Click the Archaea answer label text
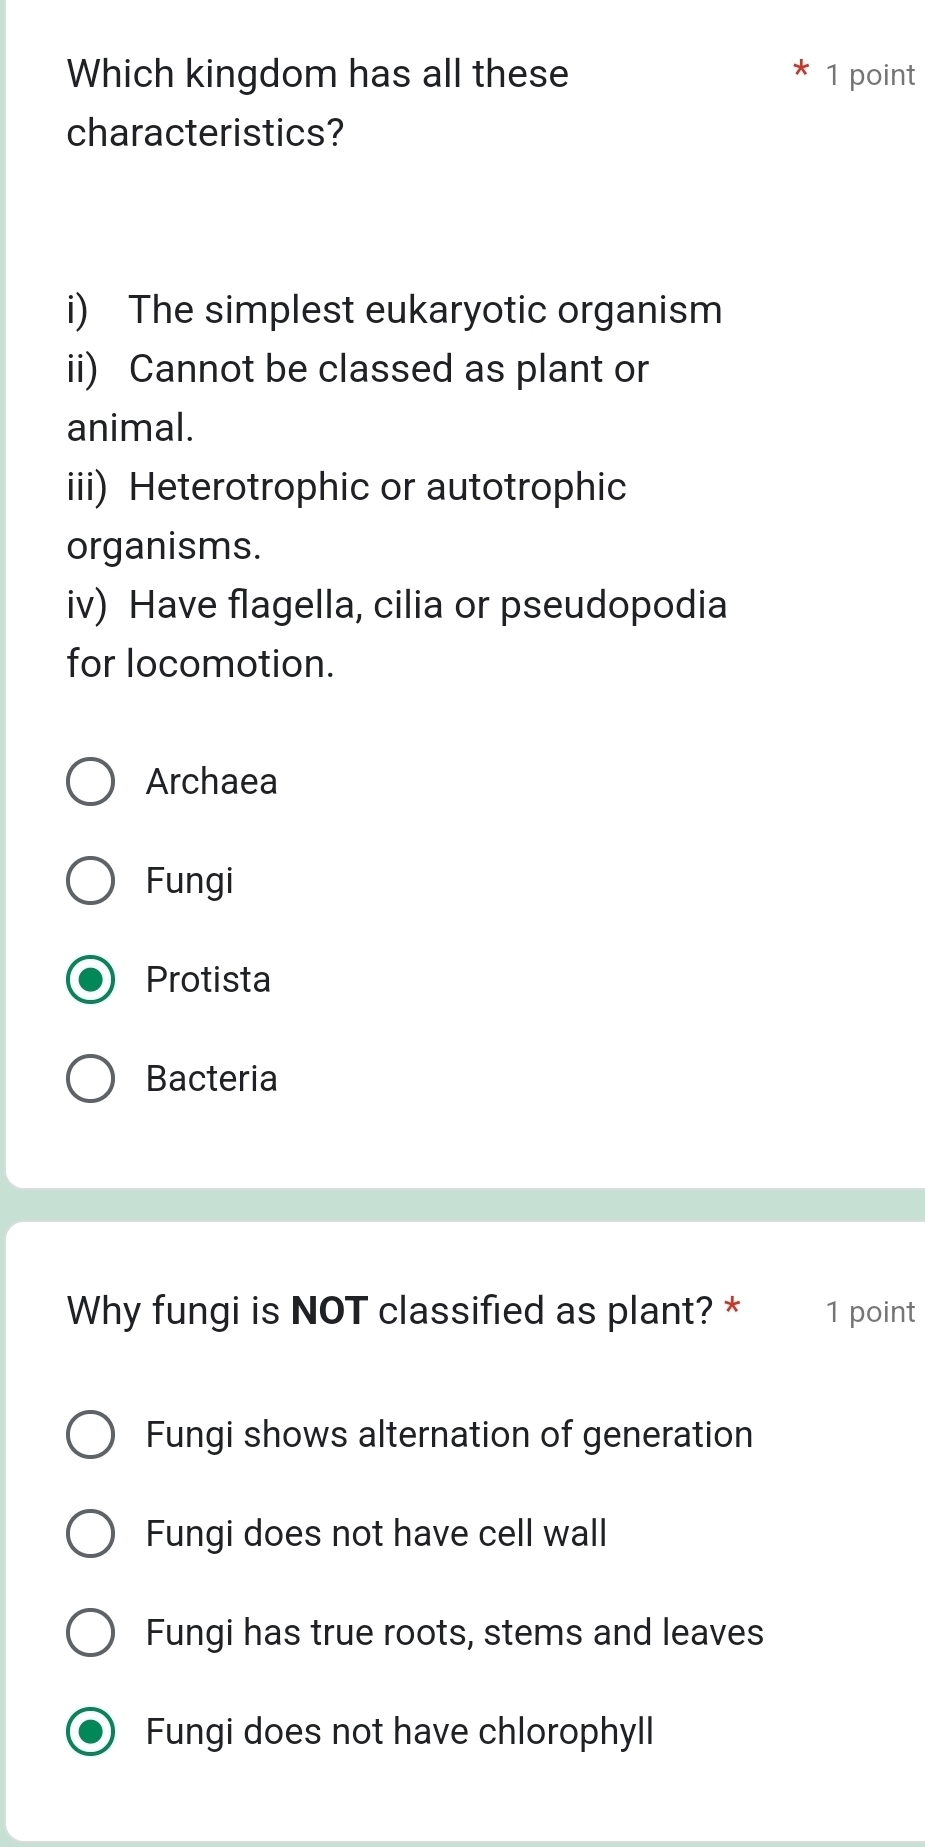Screen dimensions: 925x1847 point(211,781)
